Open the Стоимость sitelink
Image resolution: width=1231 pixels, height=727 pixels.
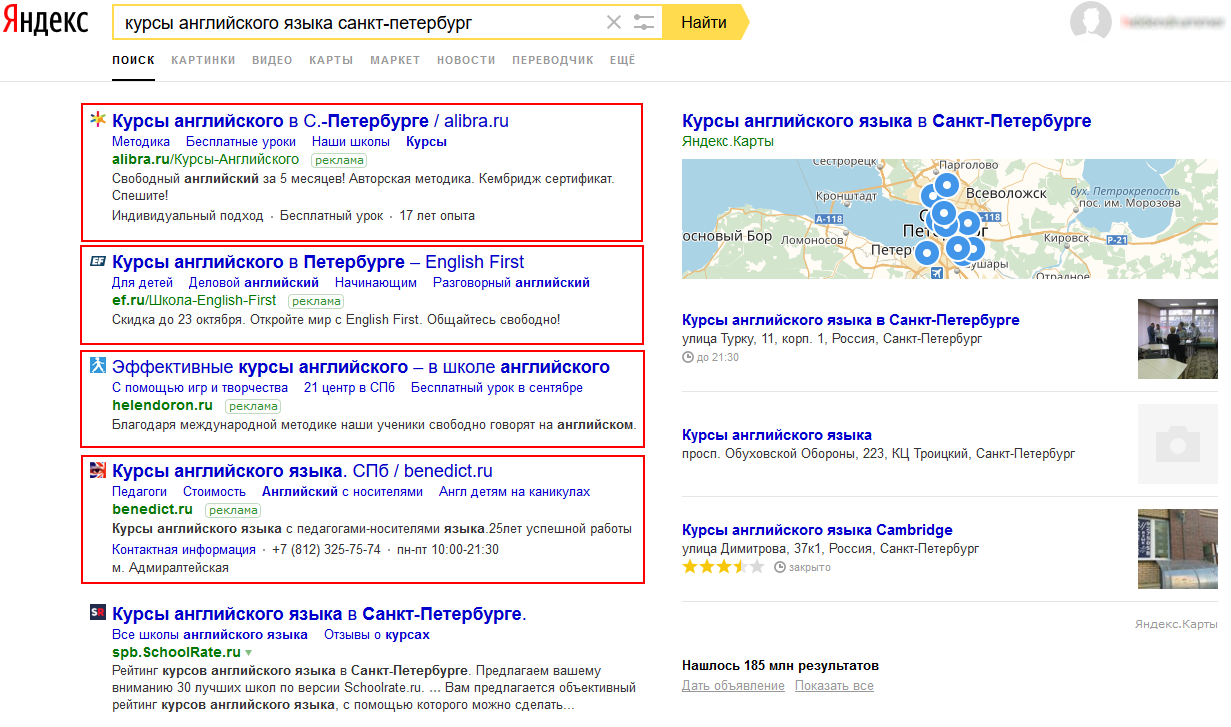click(x=214, y=492)
